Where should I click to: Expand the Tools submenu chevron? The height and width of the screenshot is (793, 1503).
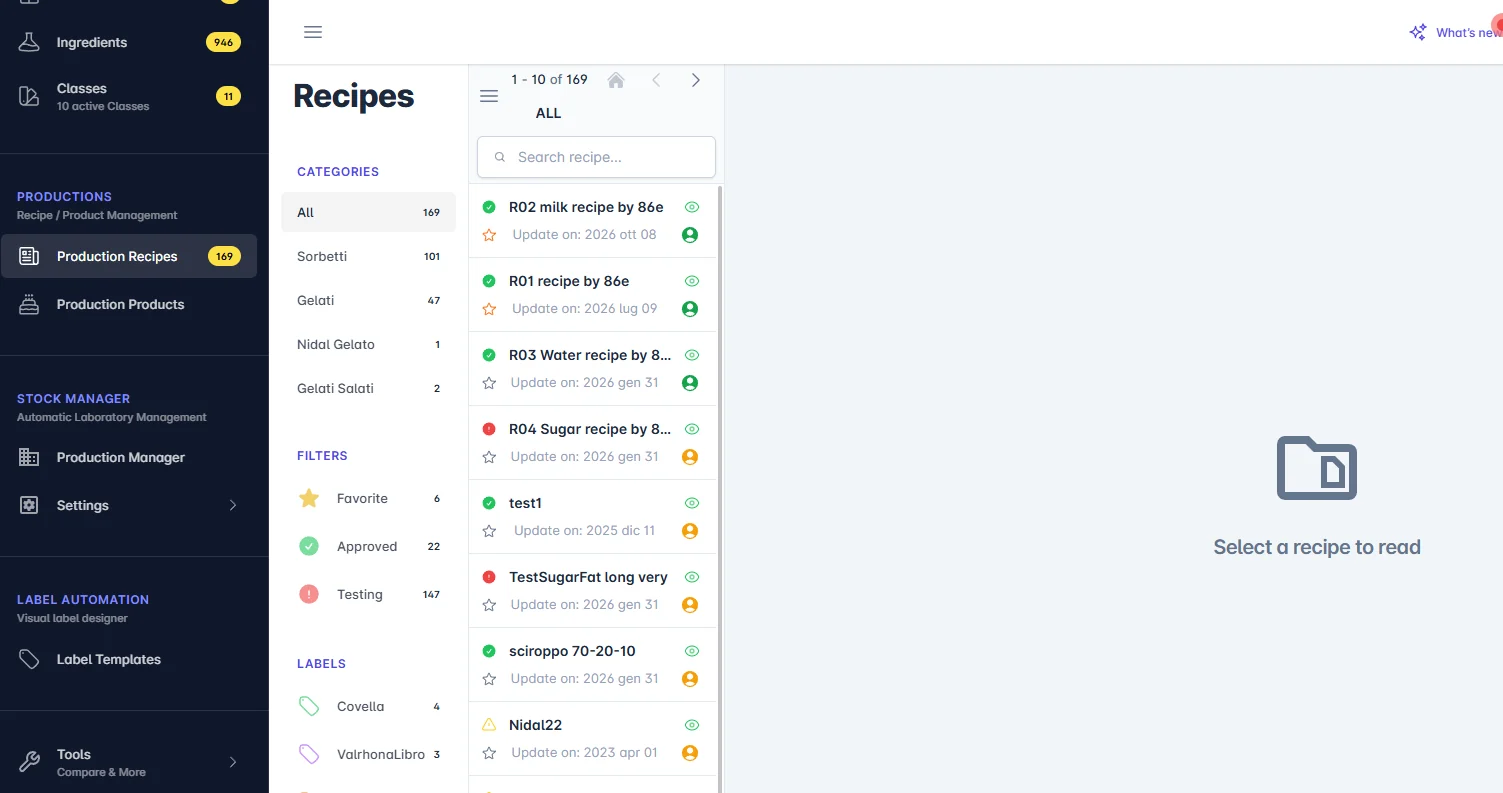click(x=233, y=762)
